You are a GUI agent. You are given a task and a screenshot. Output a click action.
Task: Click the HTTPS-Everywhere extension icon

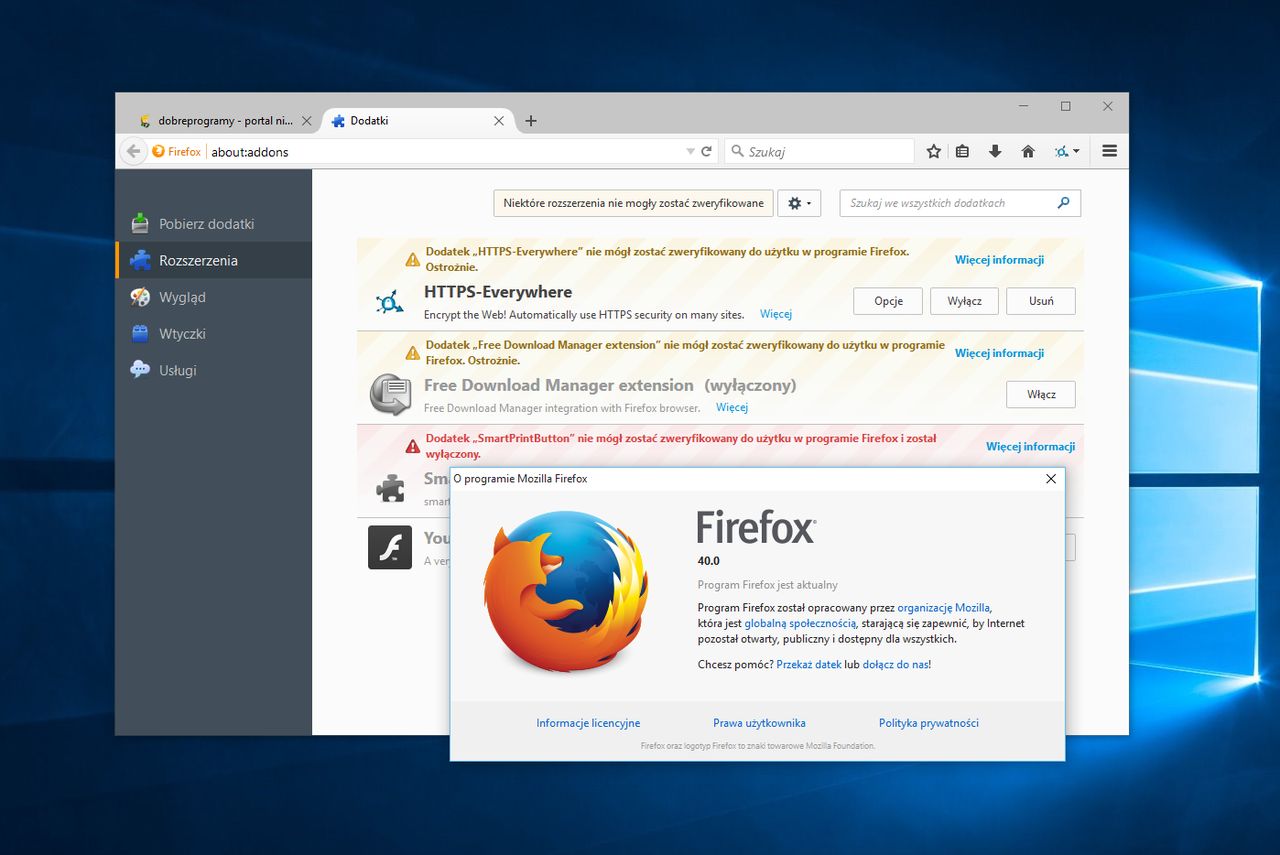point(390,302)
